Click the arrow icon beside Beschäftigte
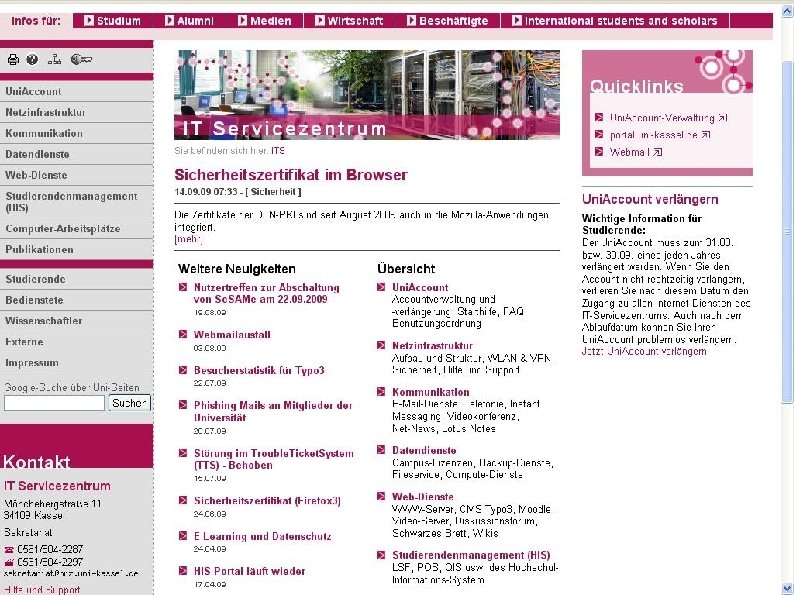 [x=411, y=20]
